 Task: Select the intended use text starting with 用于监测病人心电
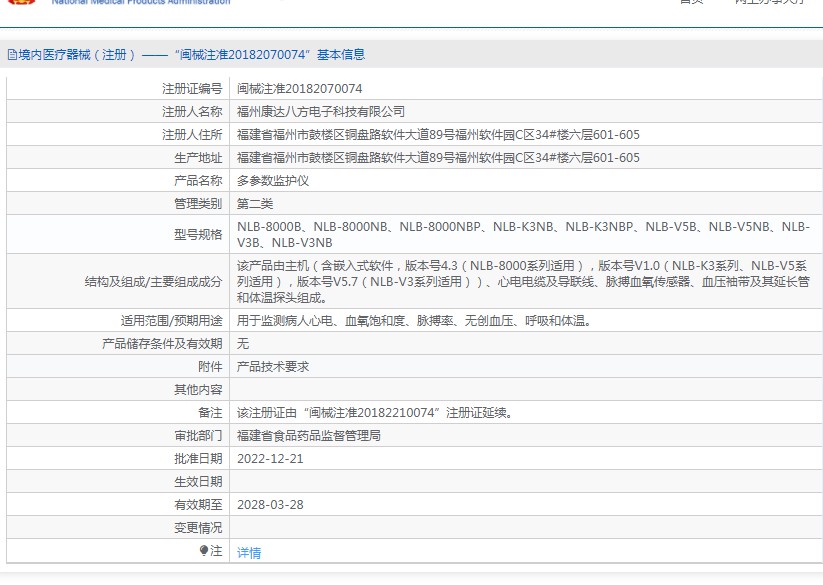pos(415,321)
